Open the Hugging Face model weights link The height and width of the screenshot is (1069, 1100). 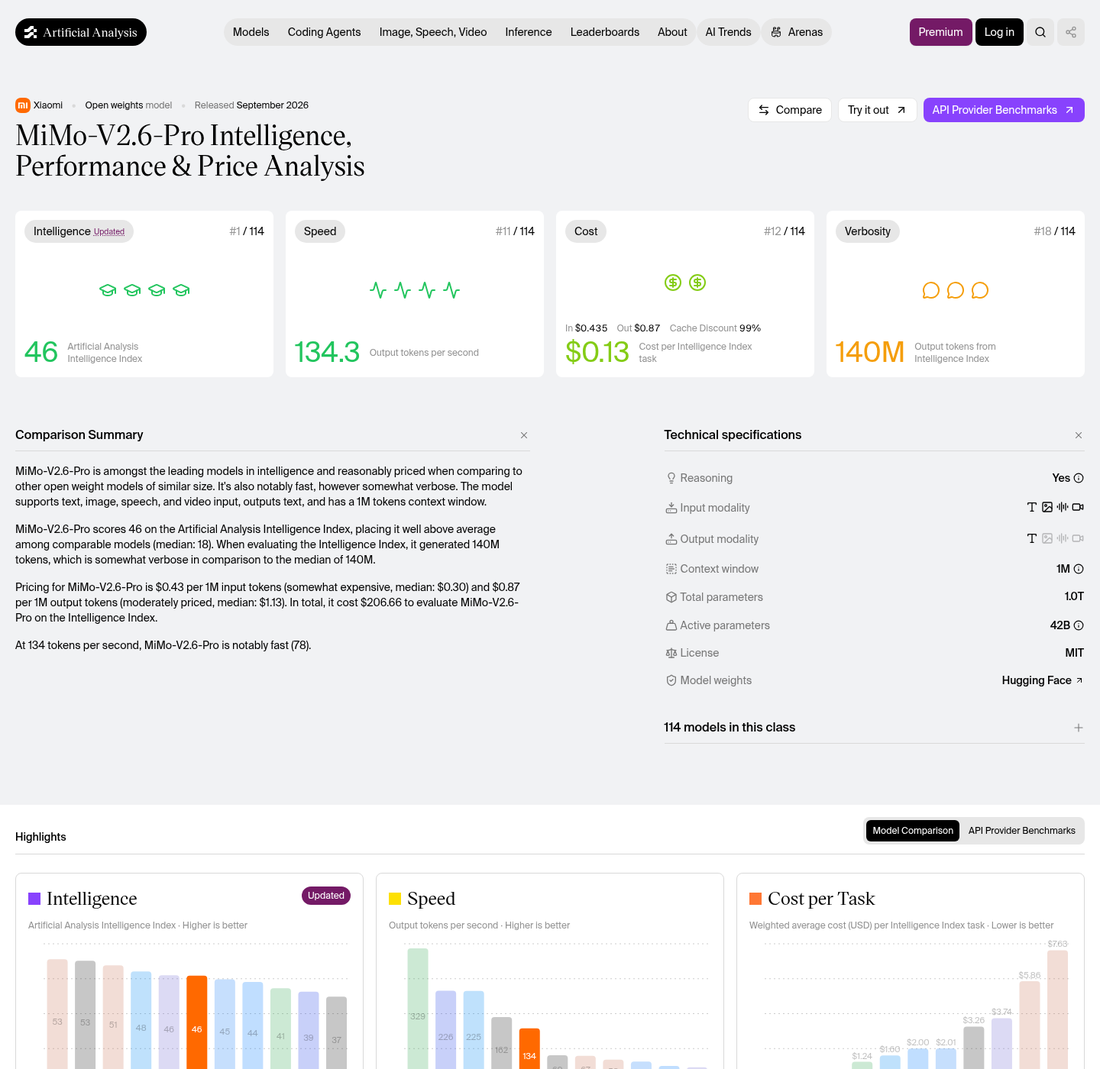1042,680
